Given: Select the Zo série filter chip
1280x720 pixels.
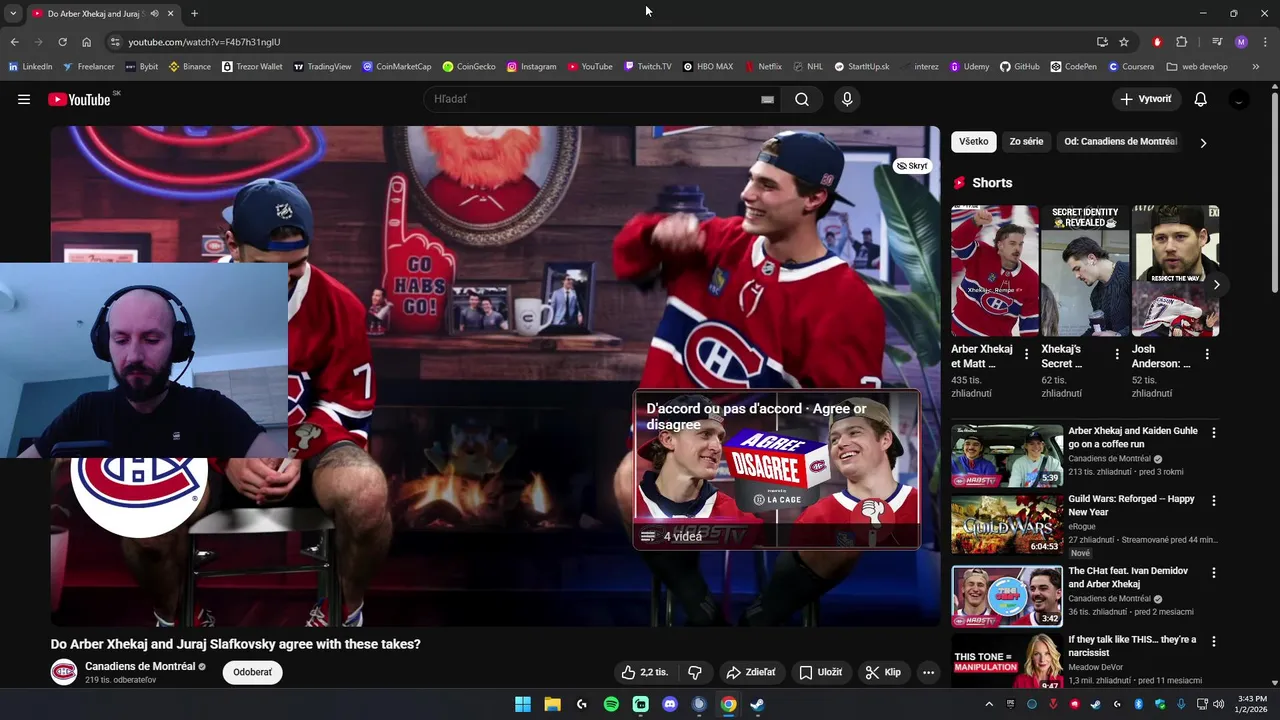Looking at the screenshot, I should click(x=1026, y=142).
